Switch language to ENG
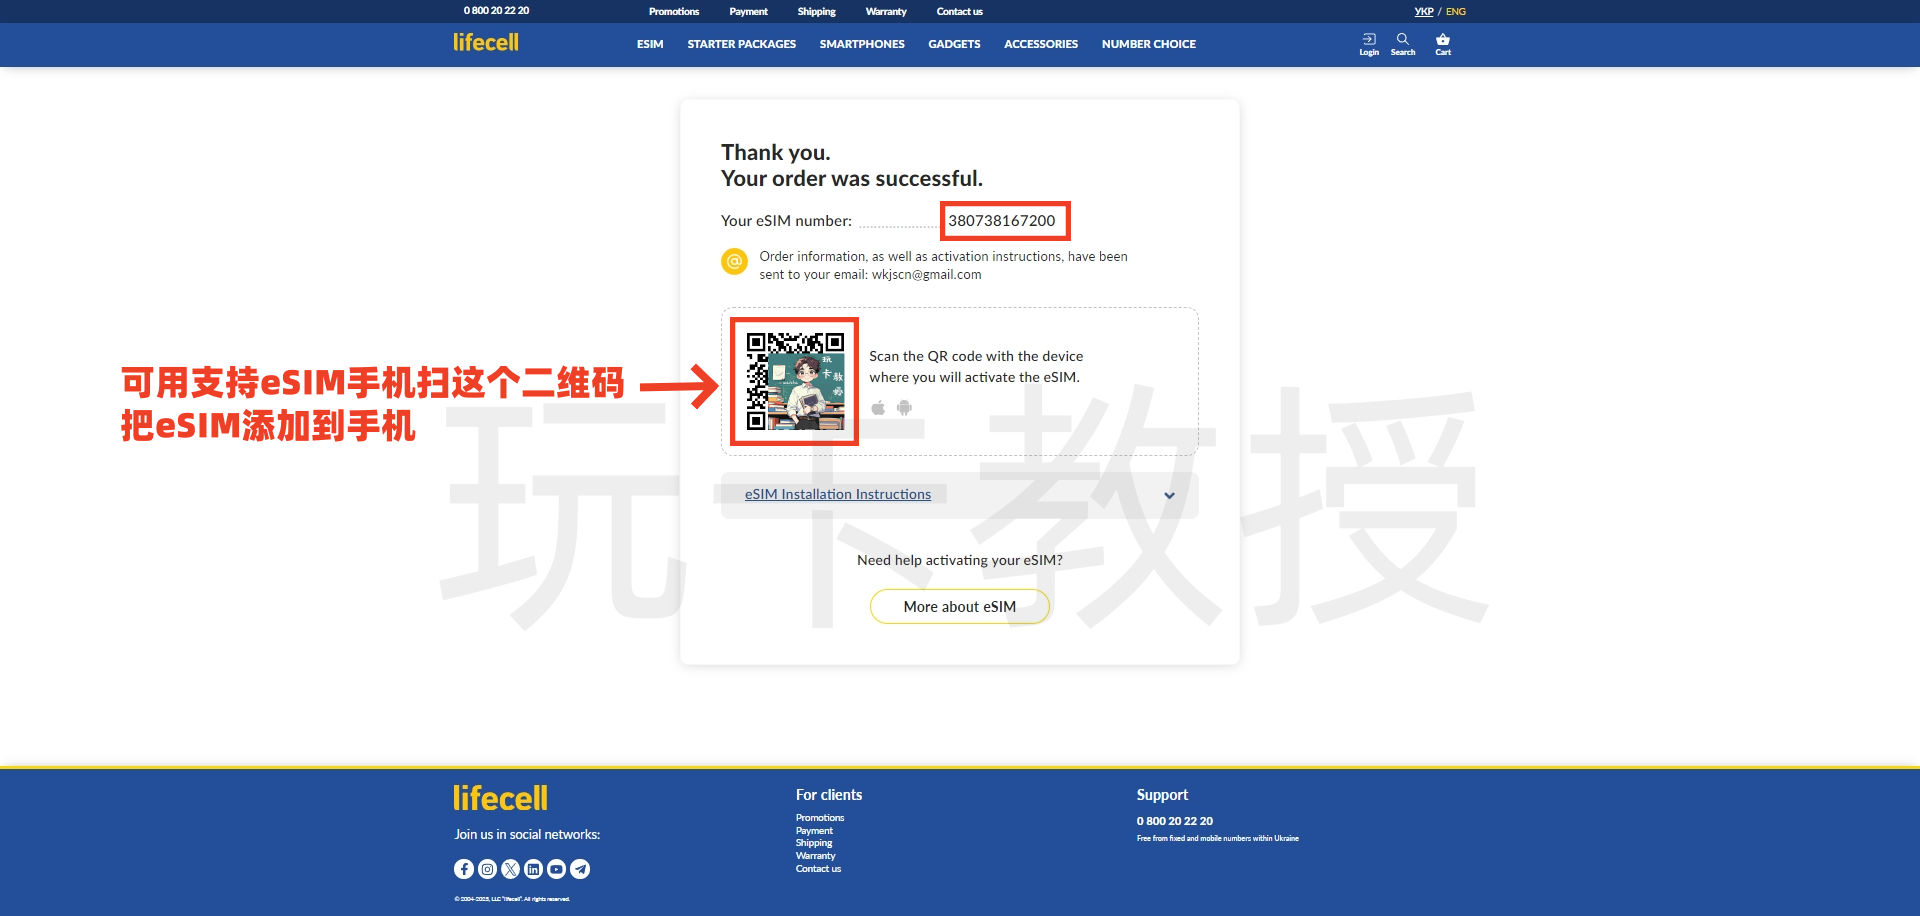Screen dimensions: 1920x916 point(1456,12)
